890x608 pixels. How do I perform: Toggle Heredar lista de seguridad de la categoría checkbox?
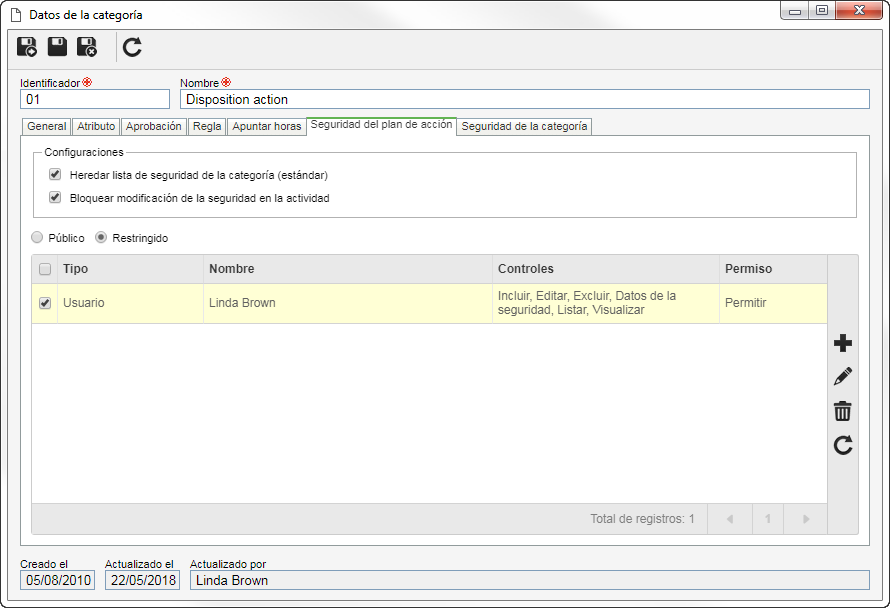55,174
